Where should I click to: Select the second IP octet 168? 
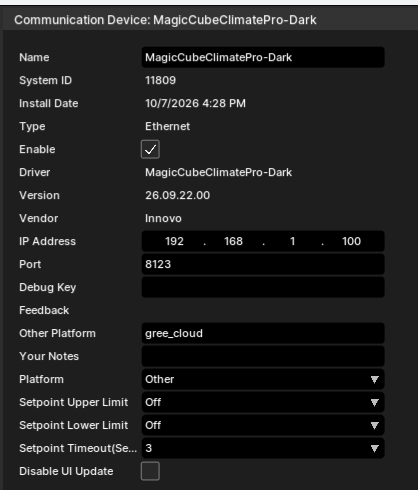(x=233, y=241)
